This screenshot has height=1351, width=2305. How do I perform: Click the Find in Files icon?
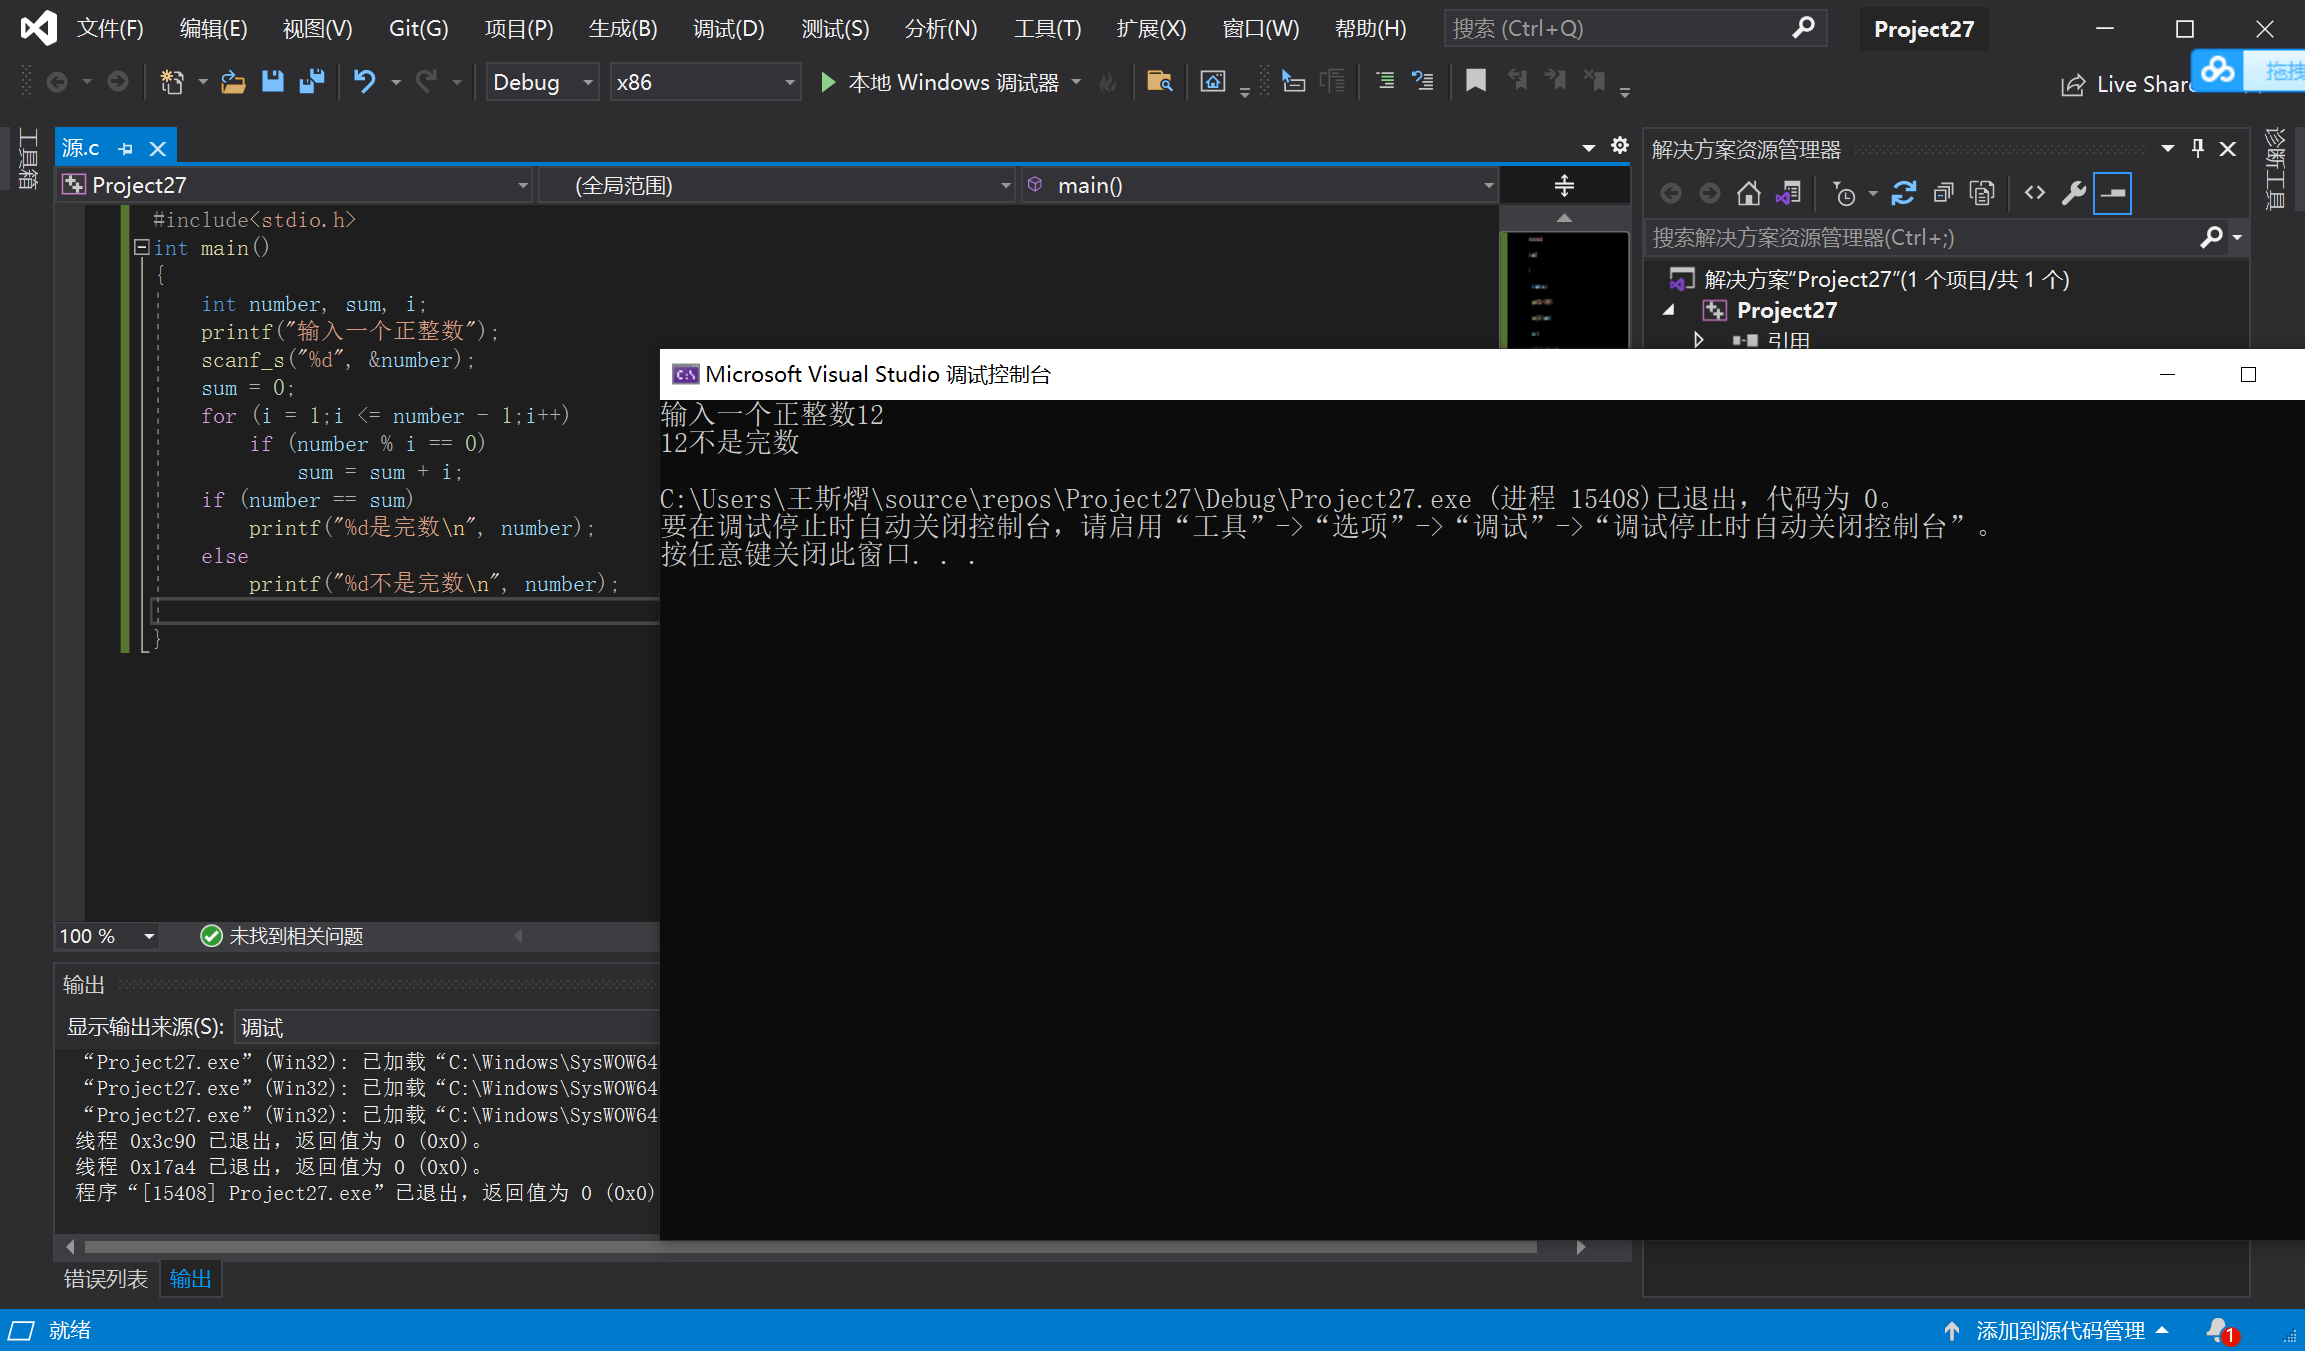click(1159, 82)
